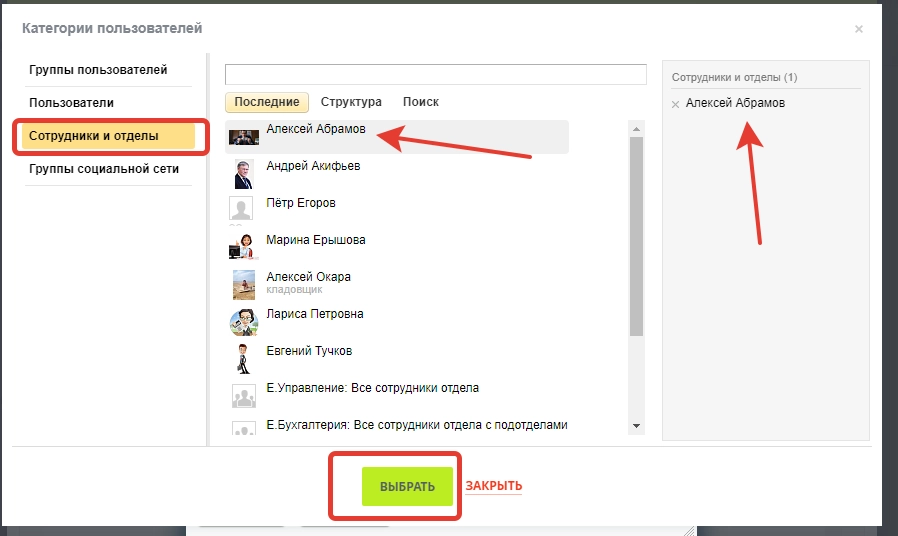Open Группы пользователей category

(98, 70)
